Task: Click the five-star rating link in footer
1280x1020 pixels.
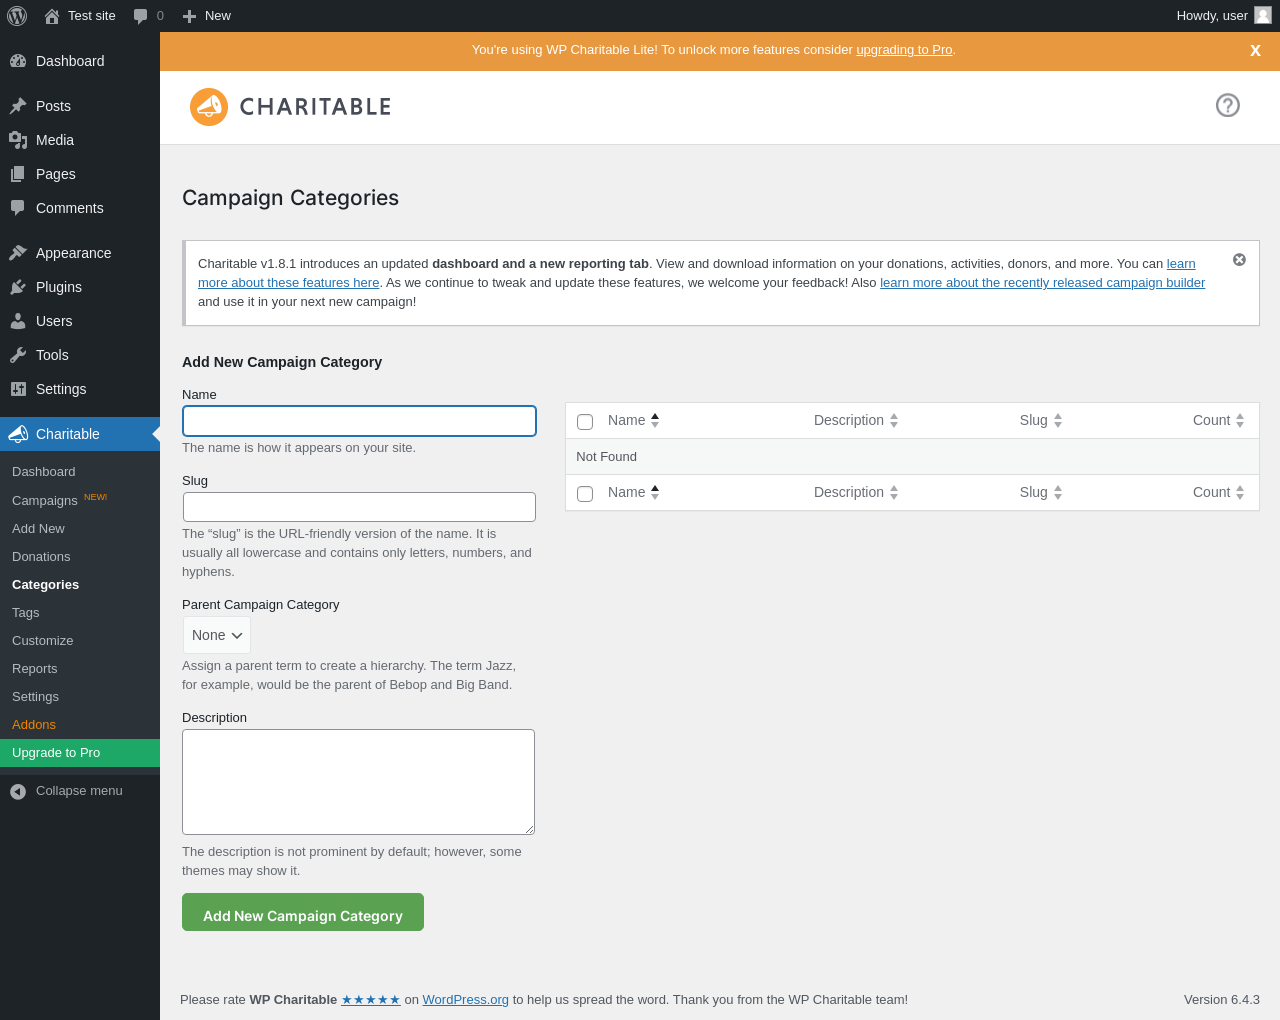Action: click(371, 1000)
